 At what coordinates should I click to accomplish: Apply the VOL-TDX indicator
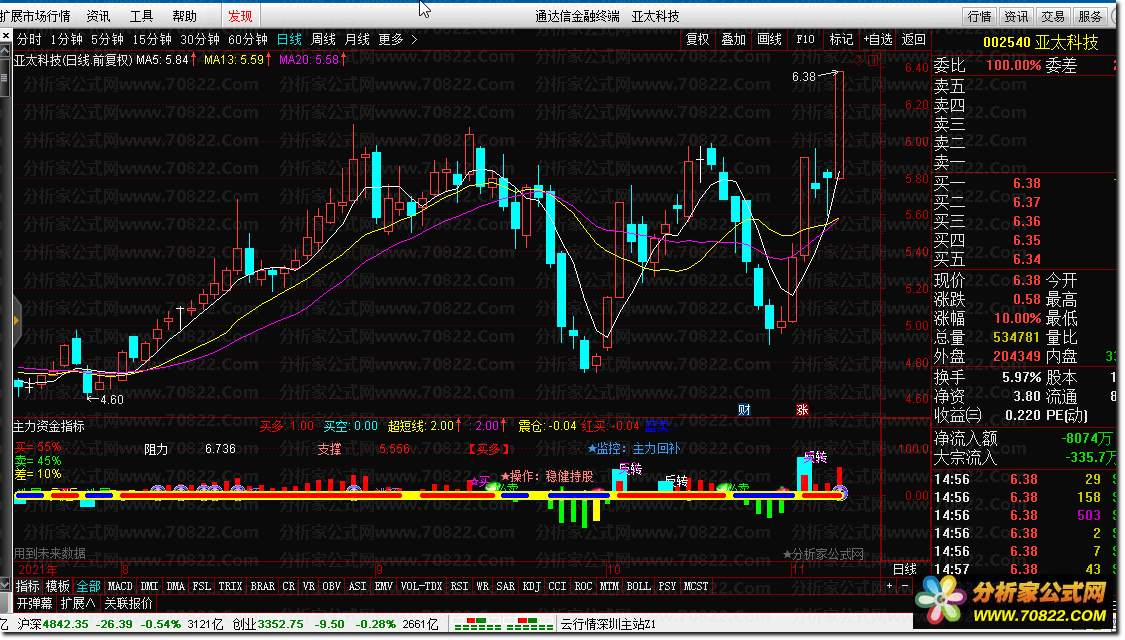[421, 586]
